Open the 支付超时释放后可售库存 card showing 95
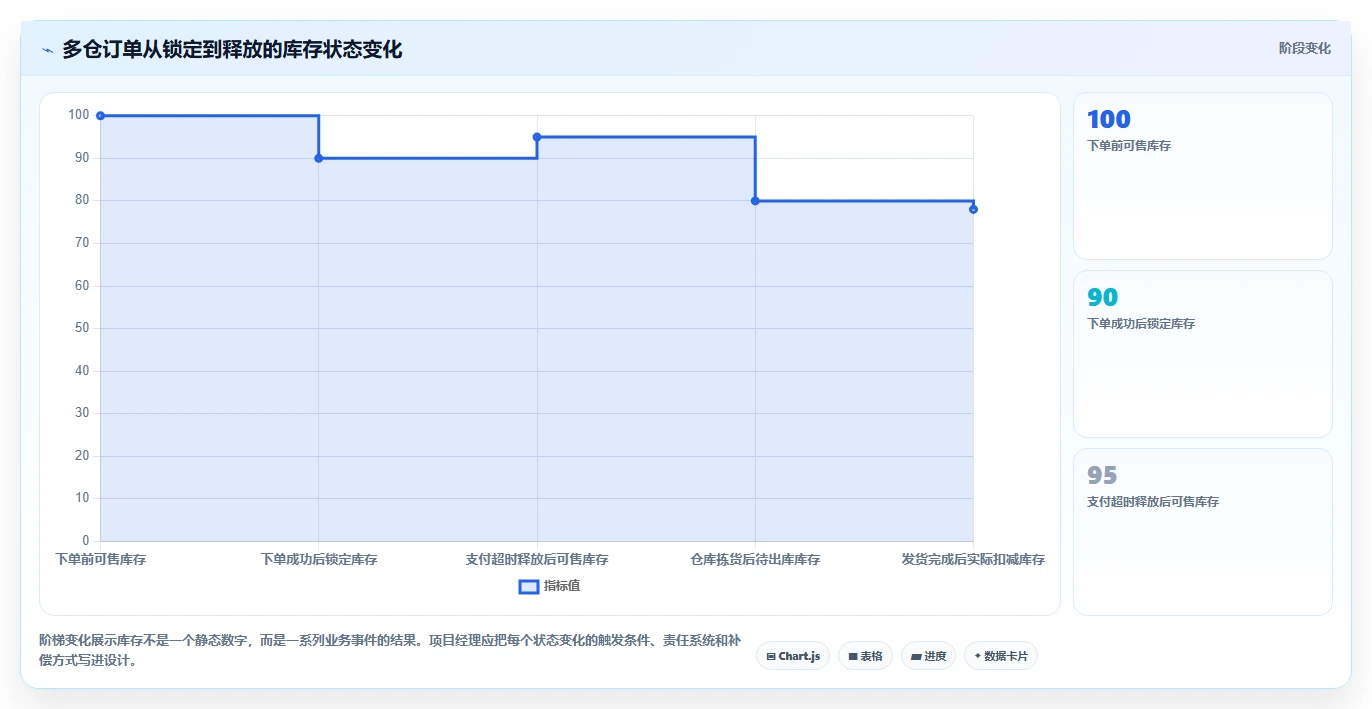The height and width of the screenshot is (709, 1372). pos(1202,532)
